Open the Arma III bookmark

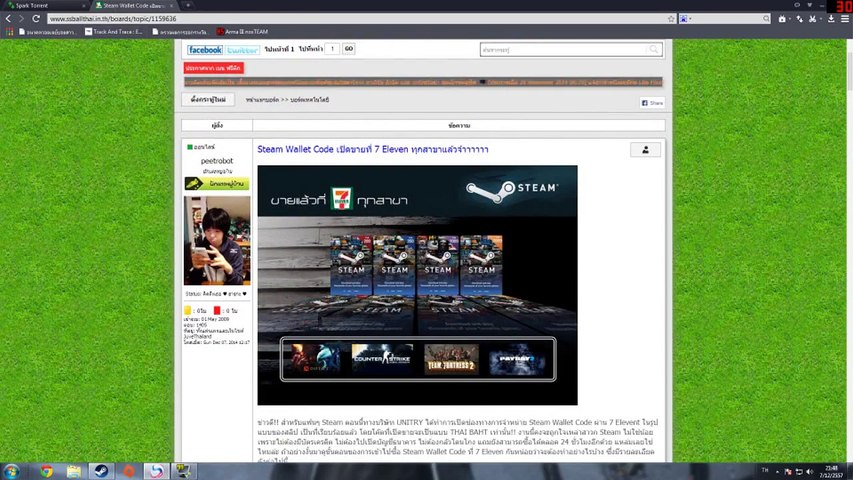point(242,32)
